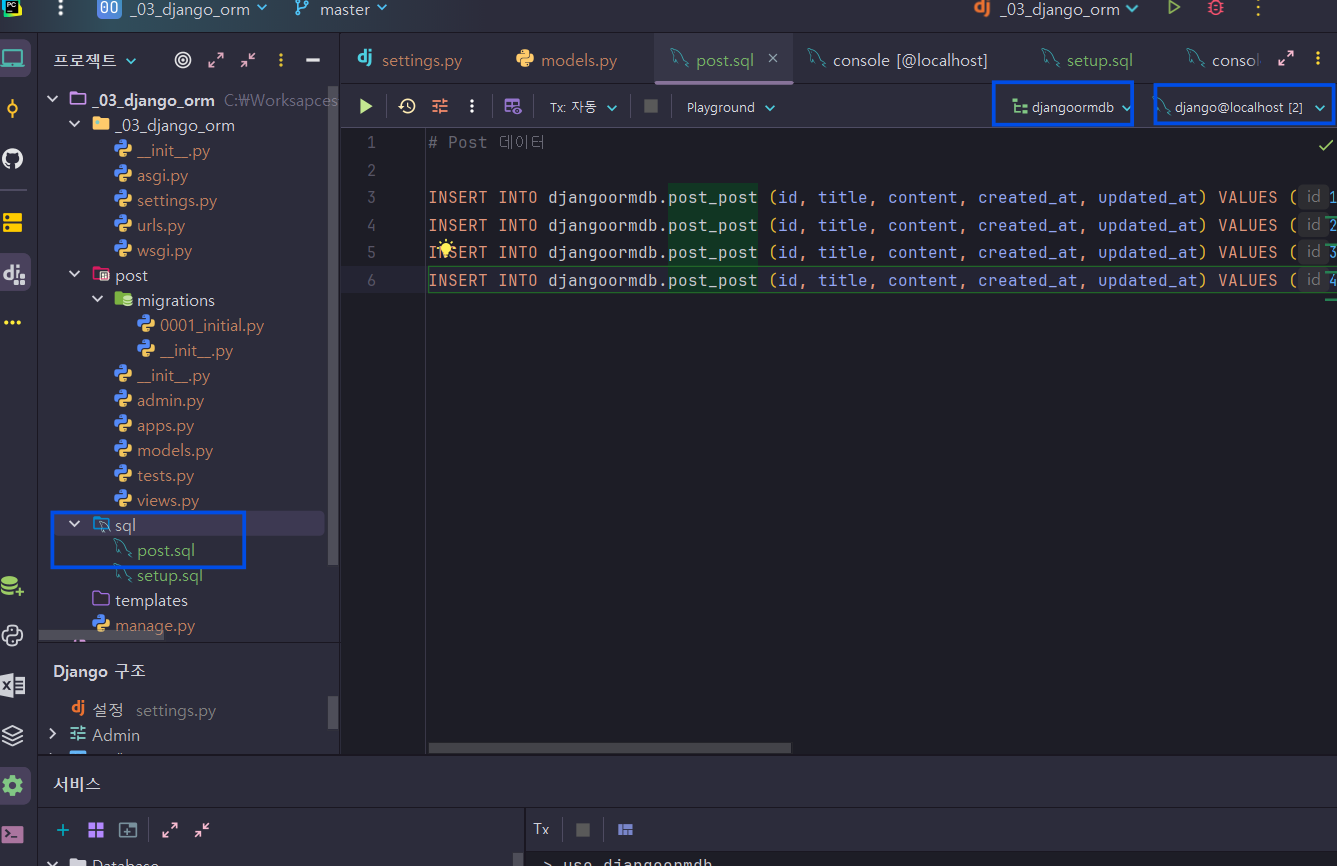The width and height of the screenshot is (1337, 866).
Task: Open the Excel-style sheet tool window icon
Action: 13,685
